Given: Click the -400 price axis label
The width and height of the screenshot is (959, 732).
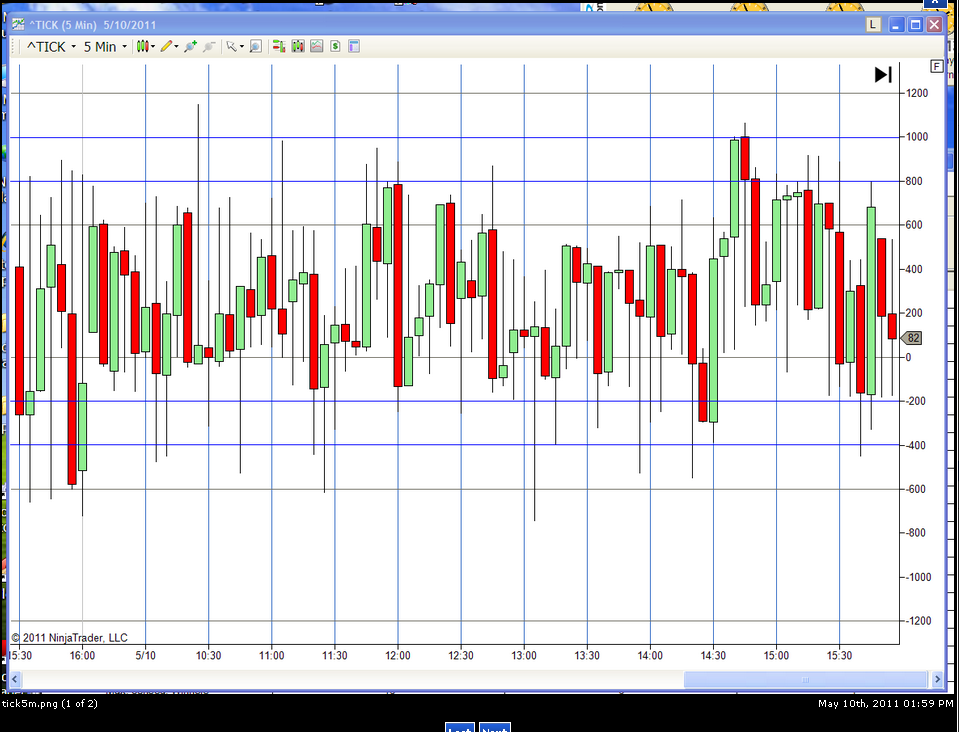Looking at the screenshot, I should click(x=914, y=445).
